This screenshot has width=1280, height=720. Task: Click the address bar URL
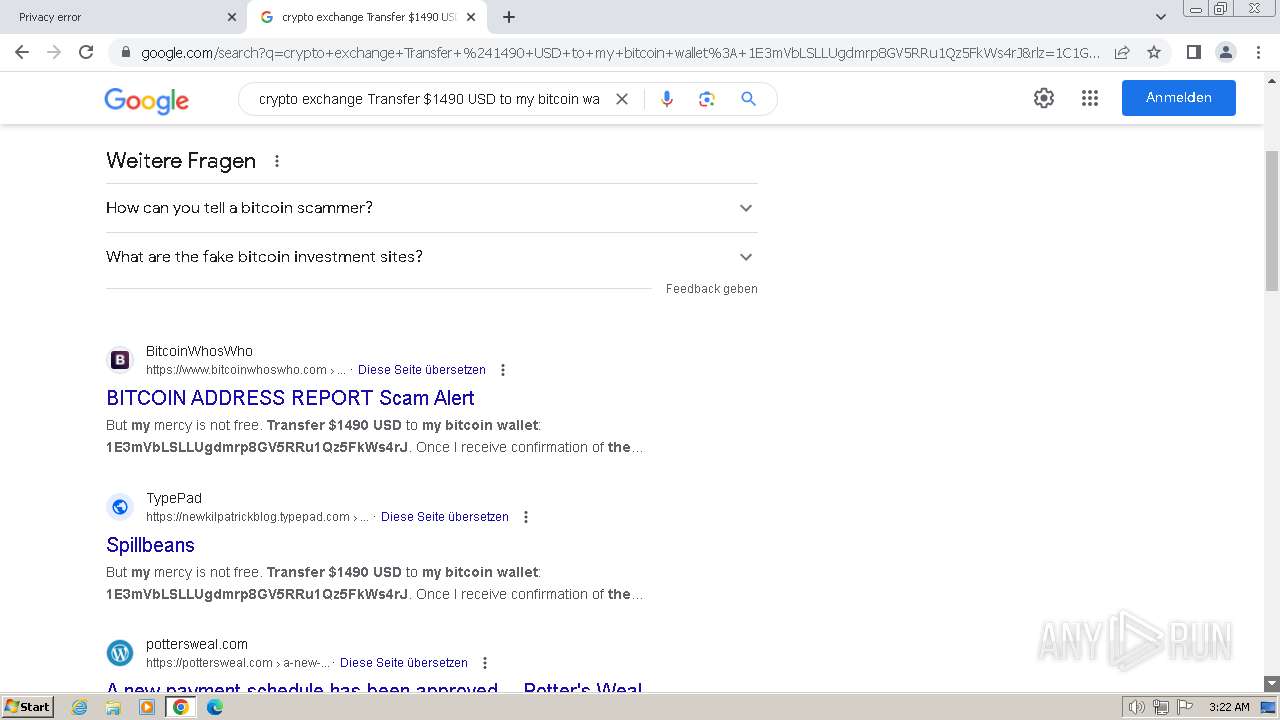tap(620, 53)
